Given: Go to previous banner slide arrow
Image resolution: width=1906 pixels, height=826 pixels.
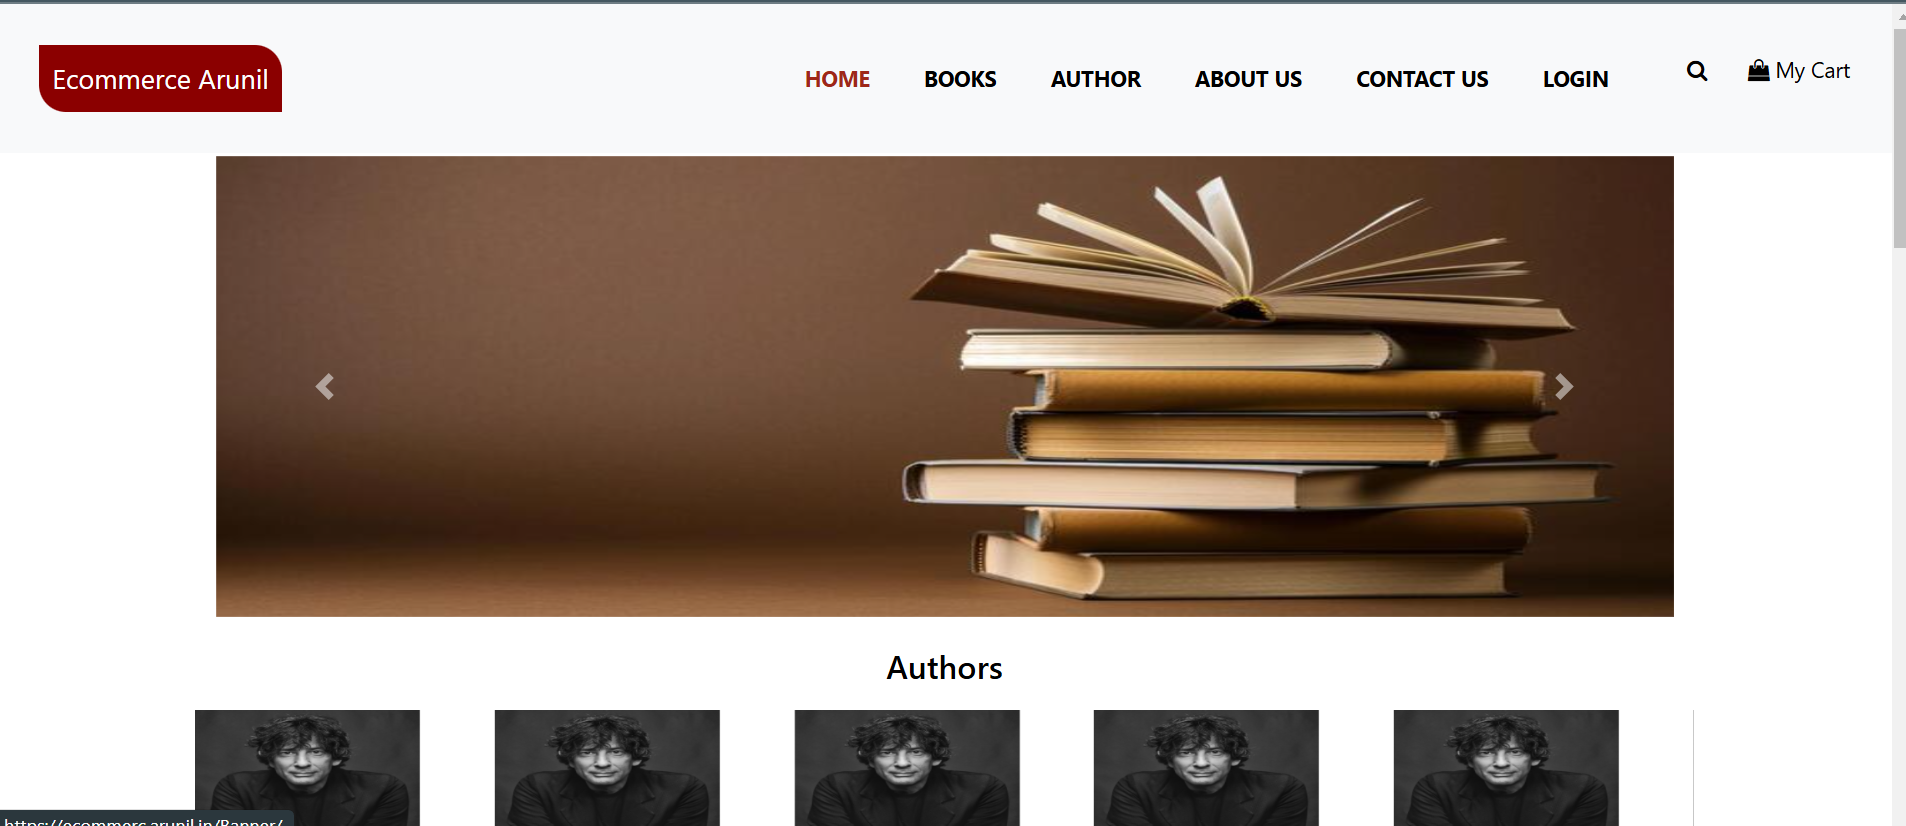Looking at the screenshot, I should click(x=325, y=386).
